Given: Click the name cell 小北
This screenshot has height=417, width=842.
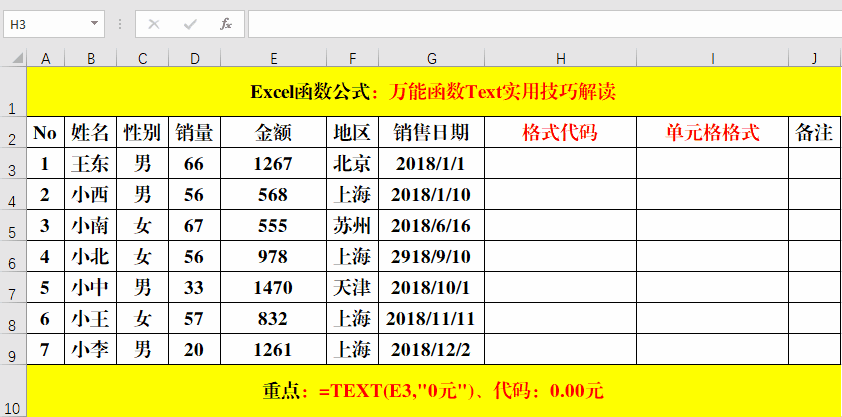Looking at the screenshot, I should 91,257.
